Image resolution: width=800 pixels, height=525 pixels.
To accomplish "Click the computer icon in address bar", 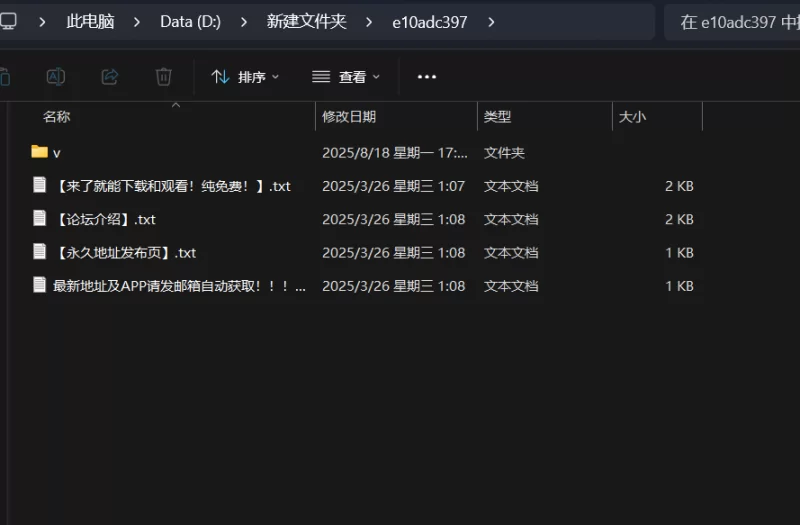I will (8, 21).
